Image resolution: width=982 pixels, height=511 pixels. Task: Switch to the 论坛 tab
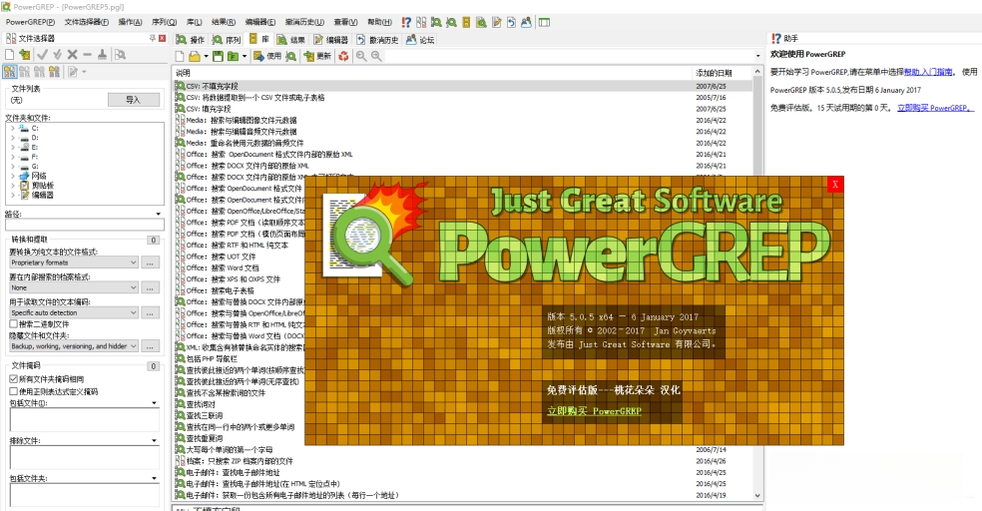coord(420,39)
